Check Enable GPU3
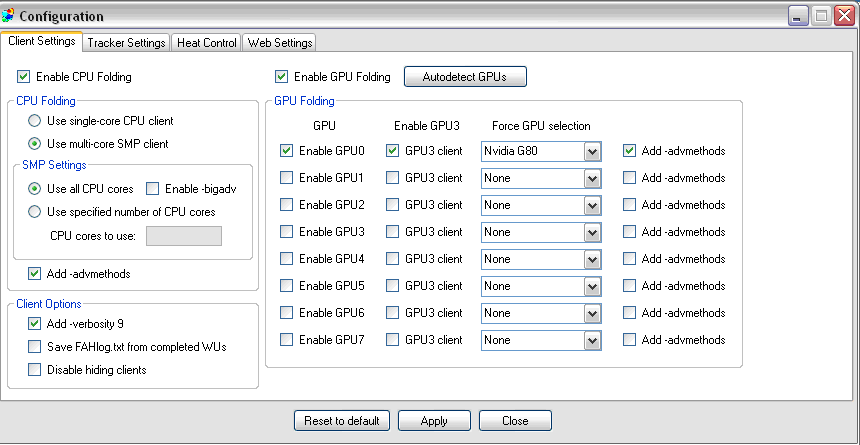Image resolution: width=860 pixels, height=445 pixels. 286,232
